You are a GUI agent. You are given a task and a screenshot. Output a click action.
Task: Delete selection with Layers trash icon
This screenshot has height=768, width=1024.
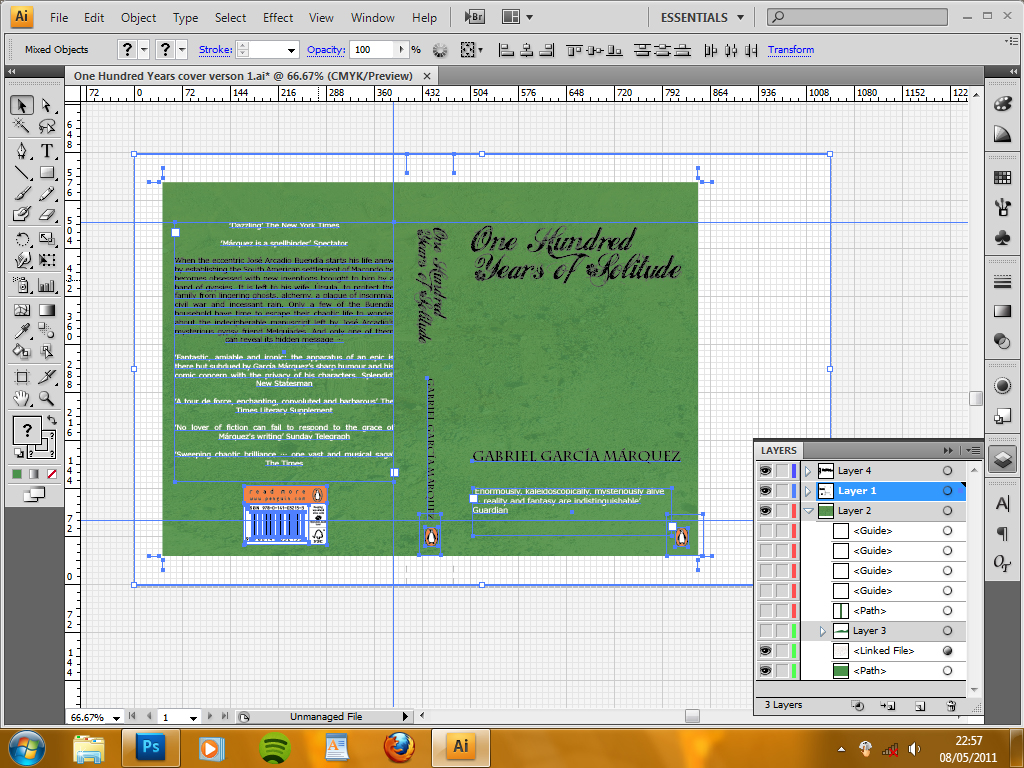[x=951, y=705]
